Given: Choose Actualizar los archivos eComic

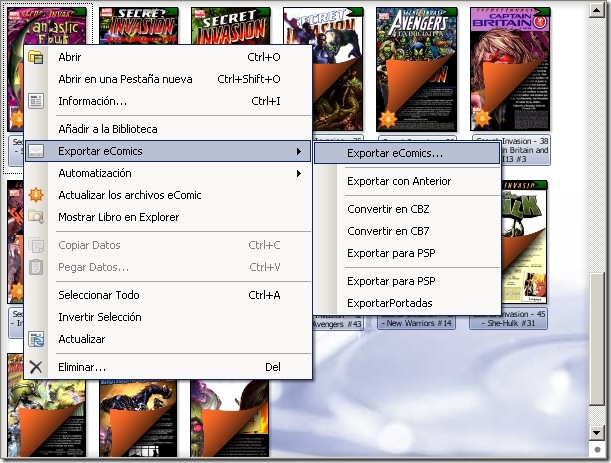Looking at the screenshot, I should 168,195.
